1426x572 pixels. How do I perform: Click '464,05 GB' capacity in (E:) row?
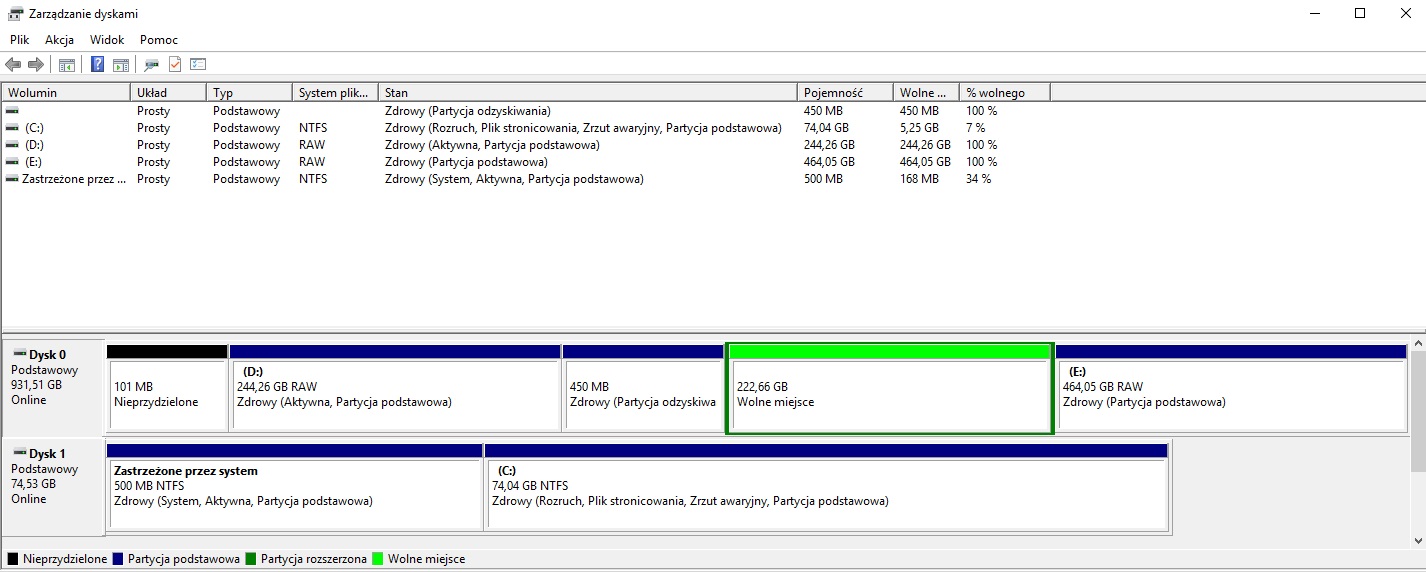tap(829, 162)
